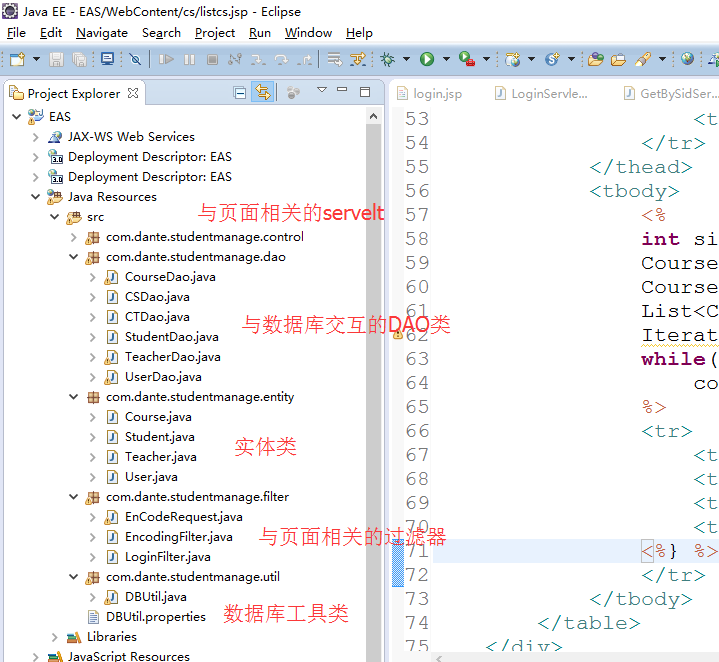The image size is (719, 662).
Task: Click the New Server wizard icon
Action: 512,59
